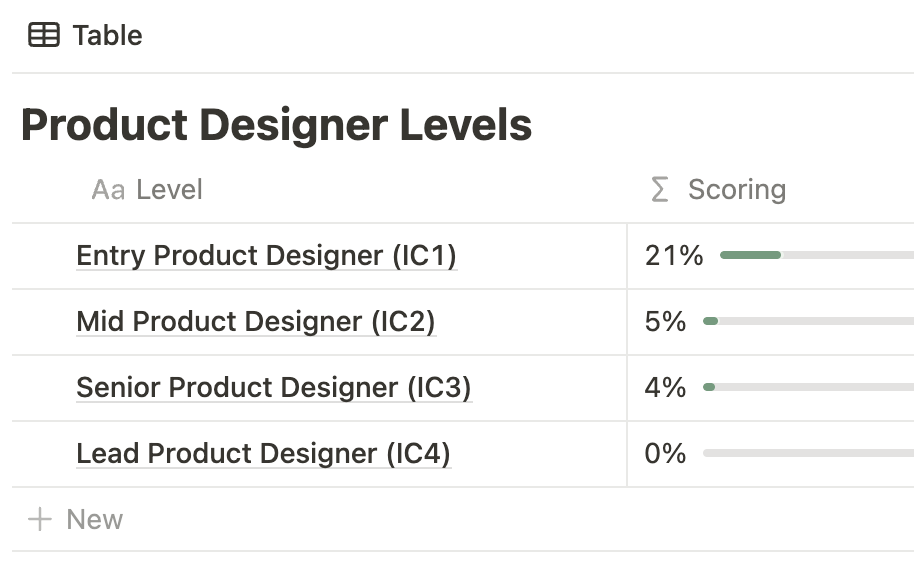This screenshot has width=914, height=568.
Task: Click the plus icon to add row
Action: click(x=40, y=520)
